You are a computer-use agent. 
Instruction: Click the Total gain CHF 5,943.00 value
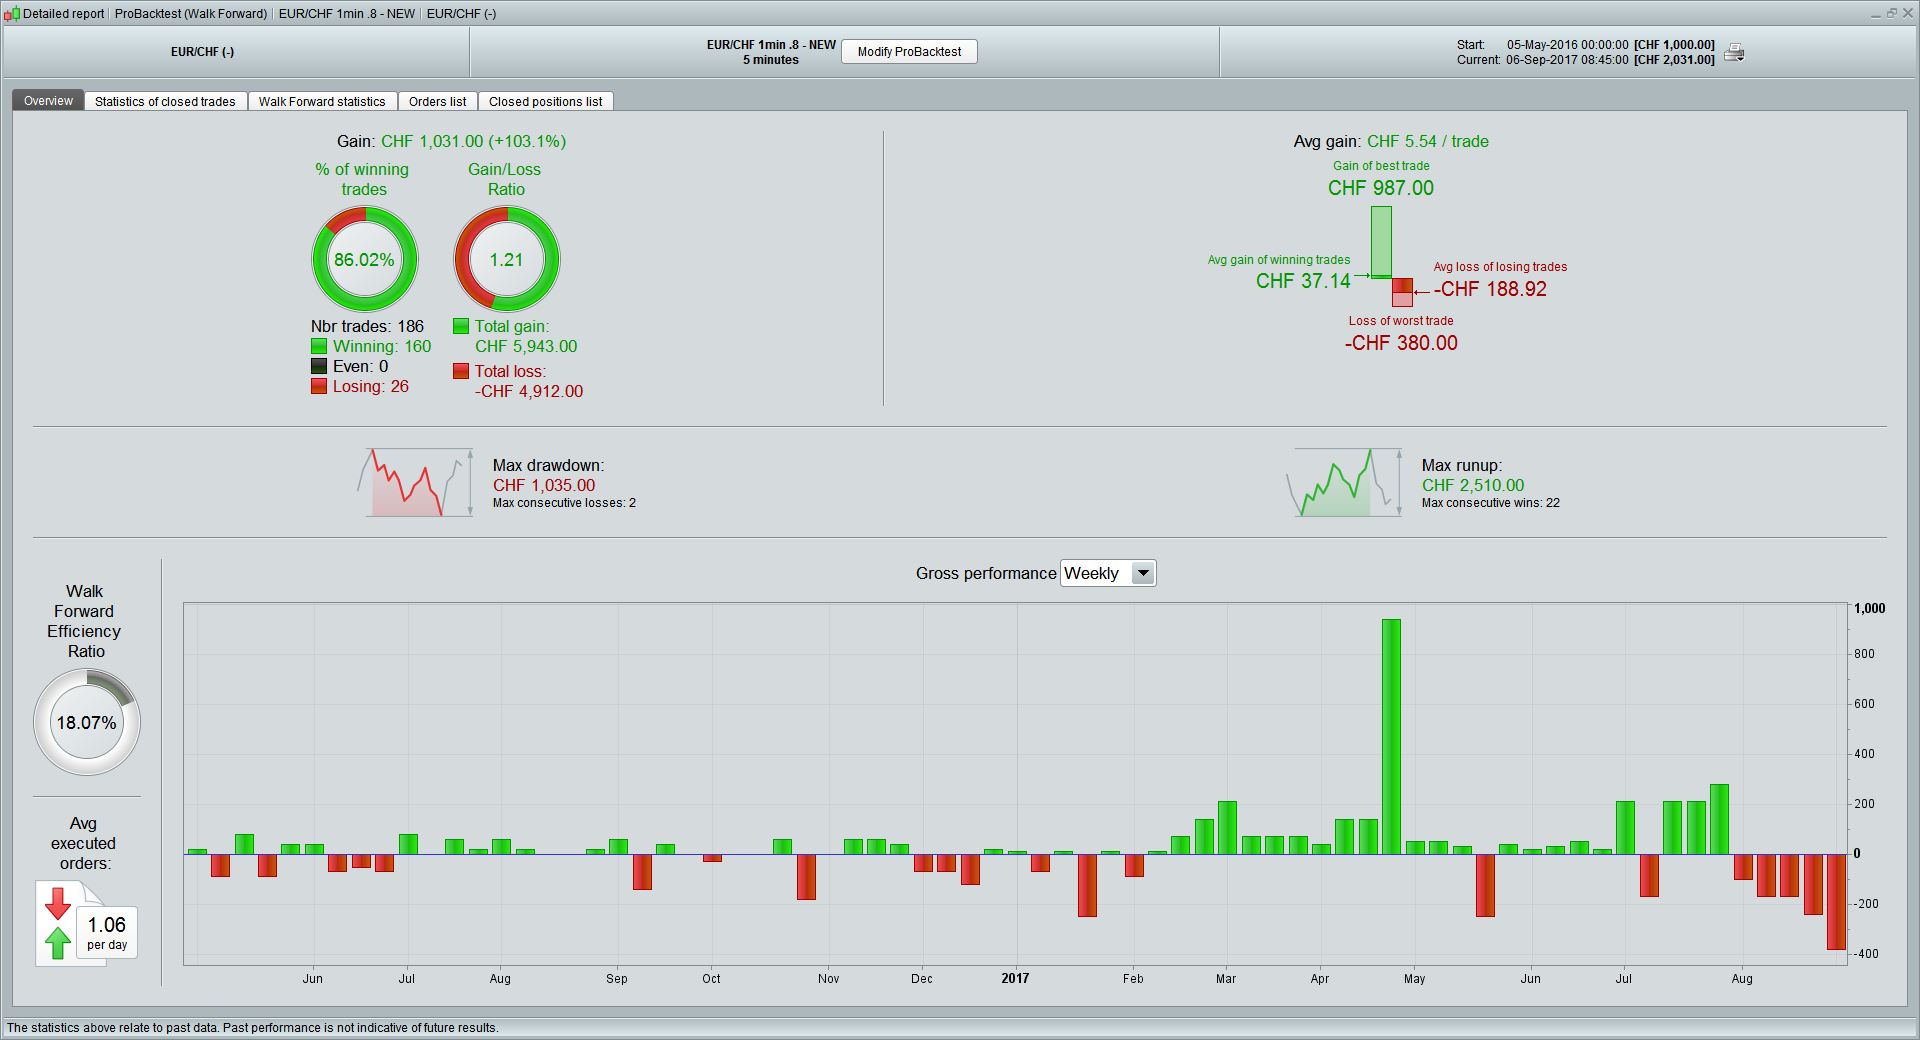[526, 346]
